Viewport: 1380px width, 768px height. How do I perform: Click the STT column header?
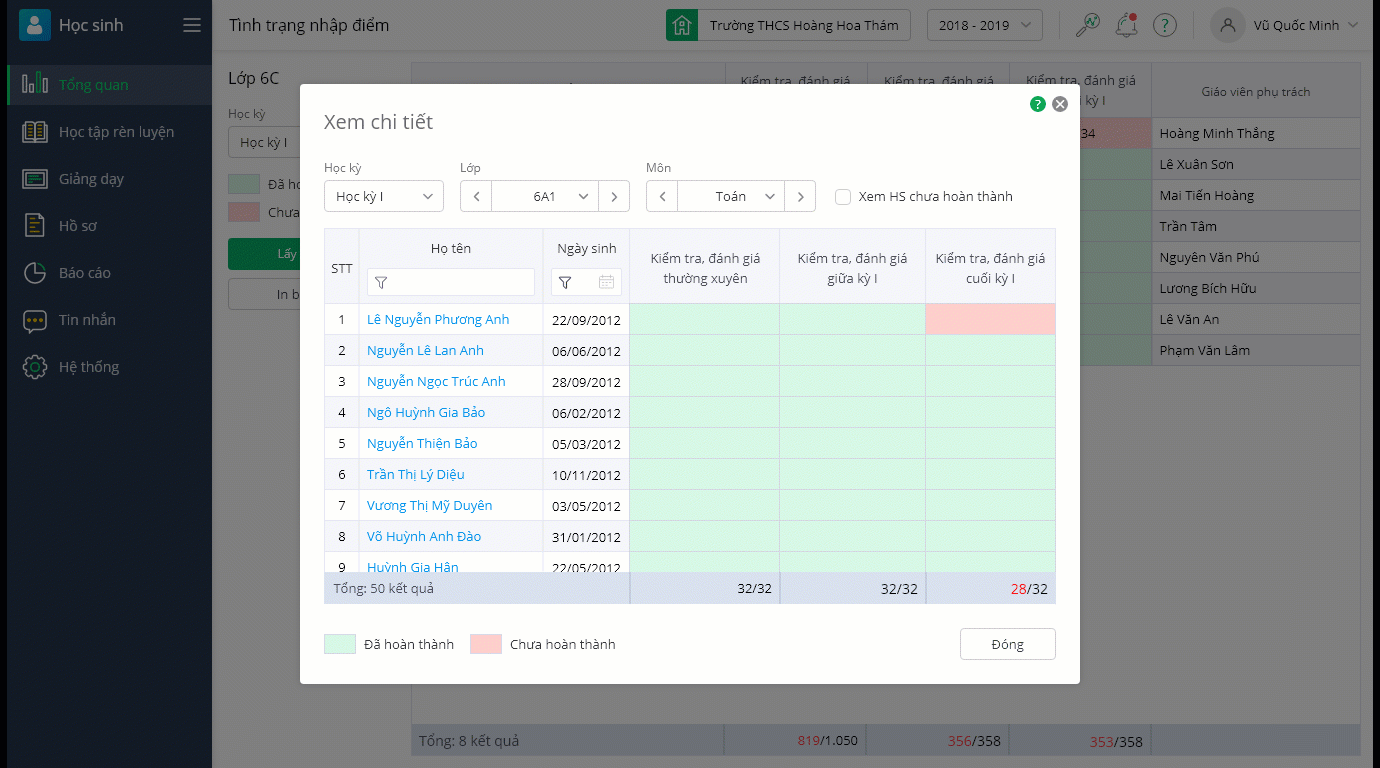[x=342, y=268]
